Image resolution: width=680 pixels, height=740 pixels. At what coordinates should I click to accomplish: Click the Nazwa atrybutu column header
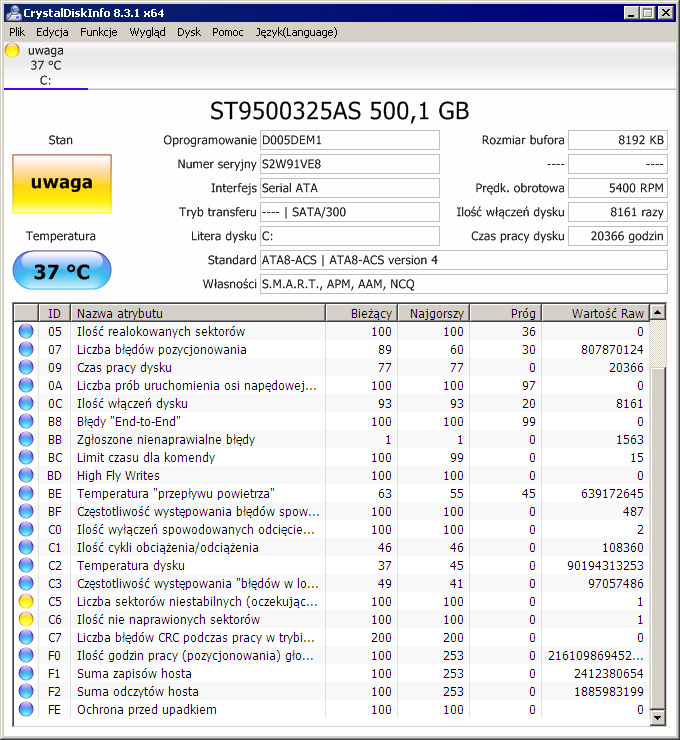[x=198, y=313]
